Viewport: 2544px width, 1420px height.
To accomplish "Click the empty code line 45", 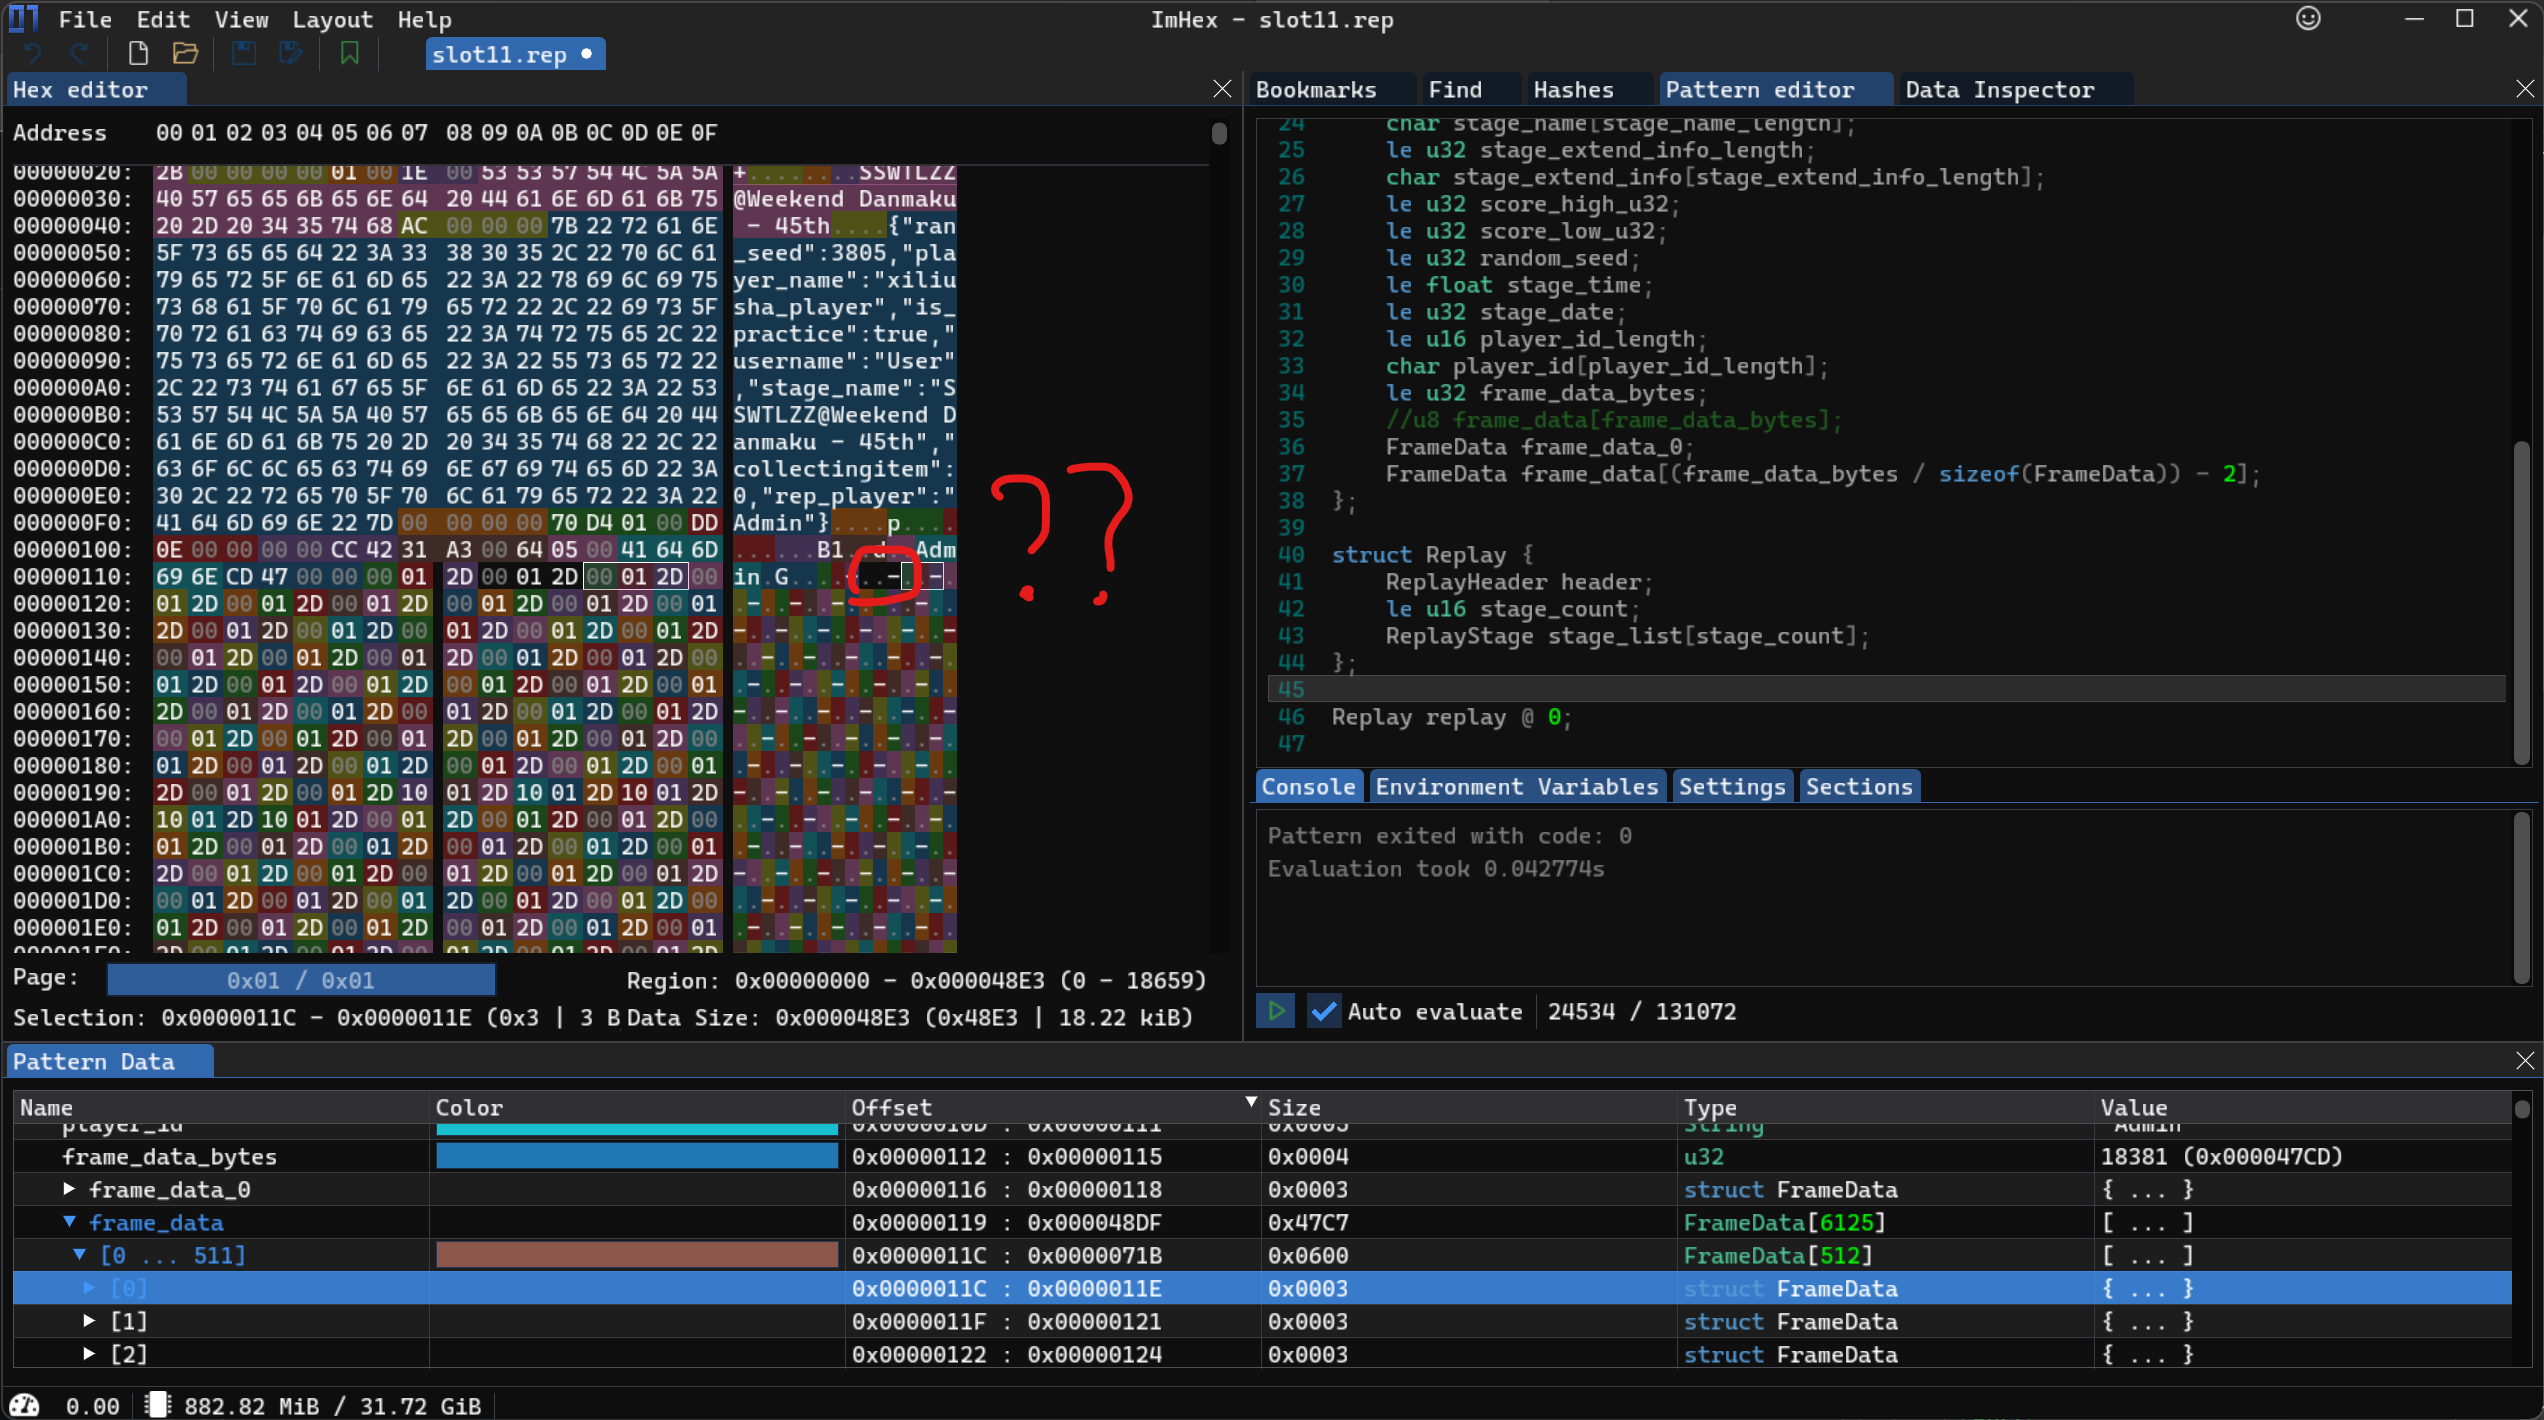I will coord(1886,689).
